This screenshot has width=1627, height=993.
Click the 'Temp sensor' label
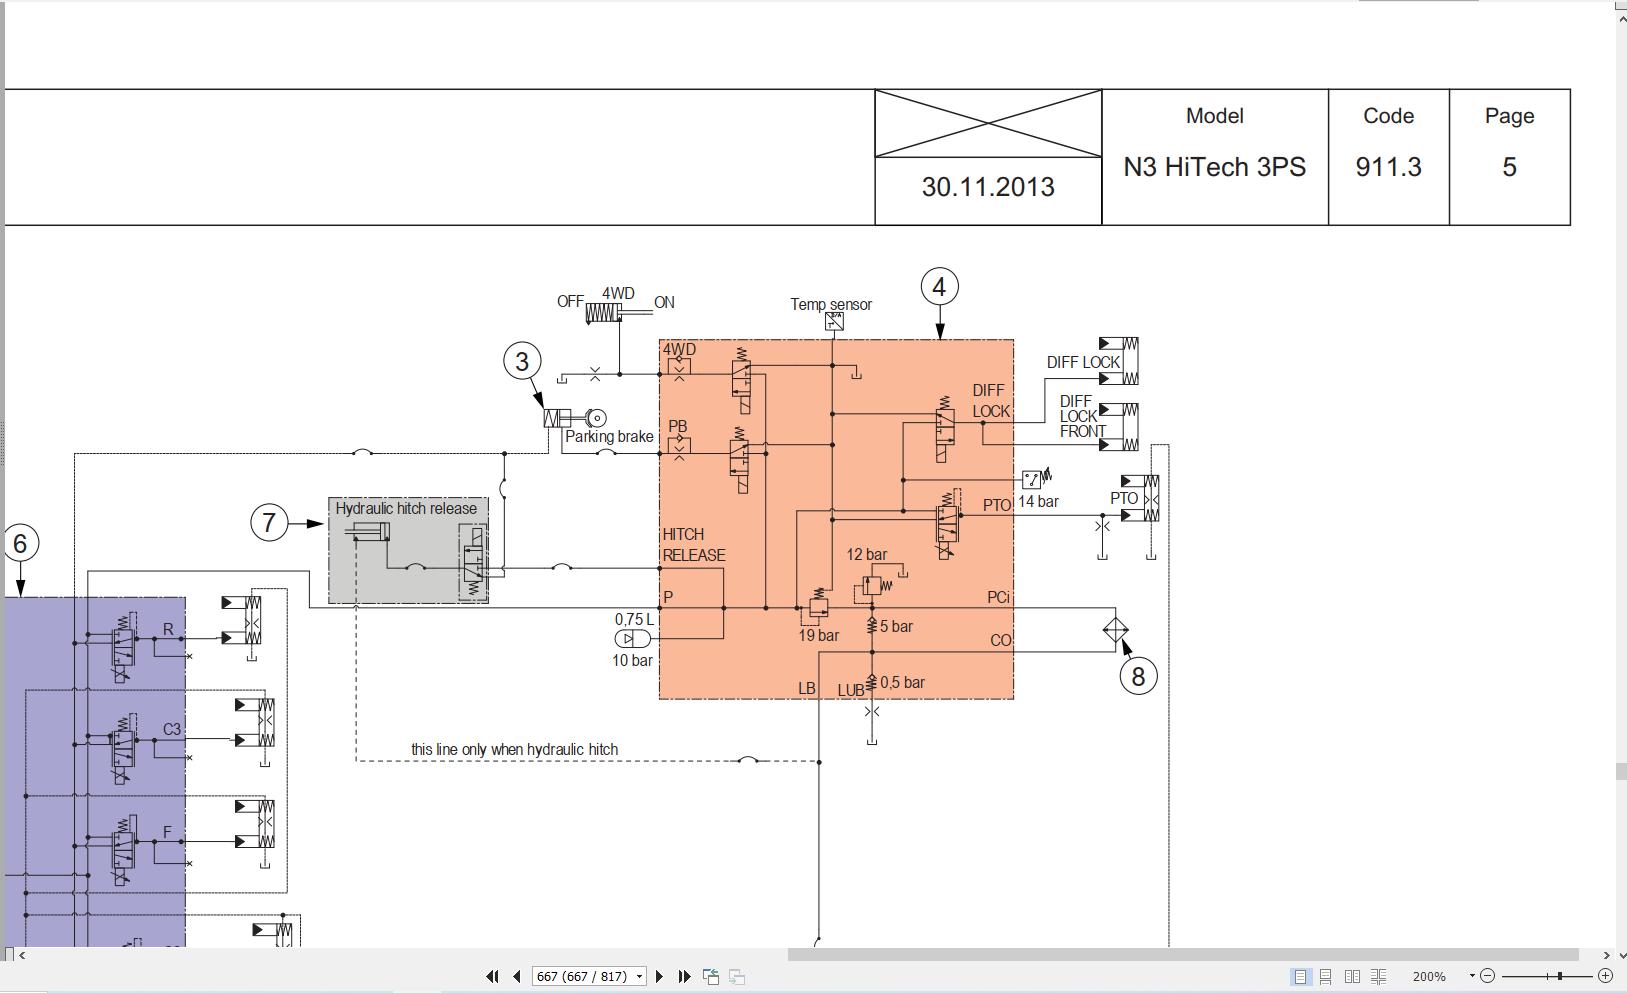pos(831,304)
